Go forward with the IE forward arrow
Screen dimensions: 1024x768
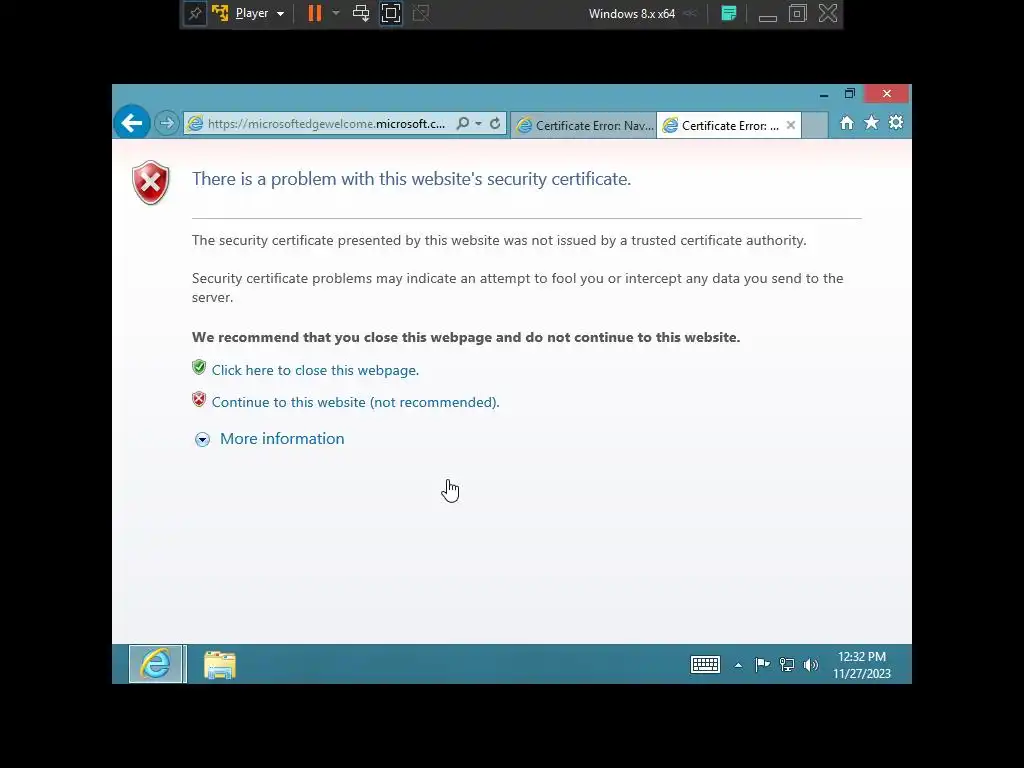pos(167,123)
